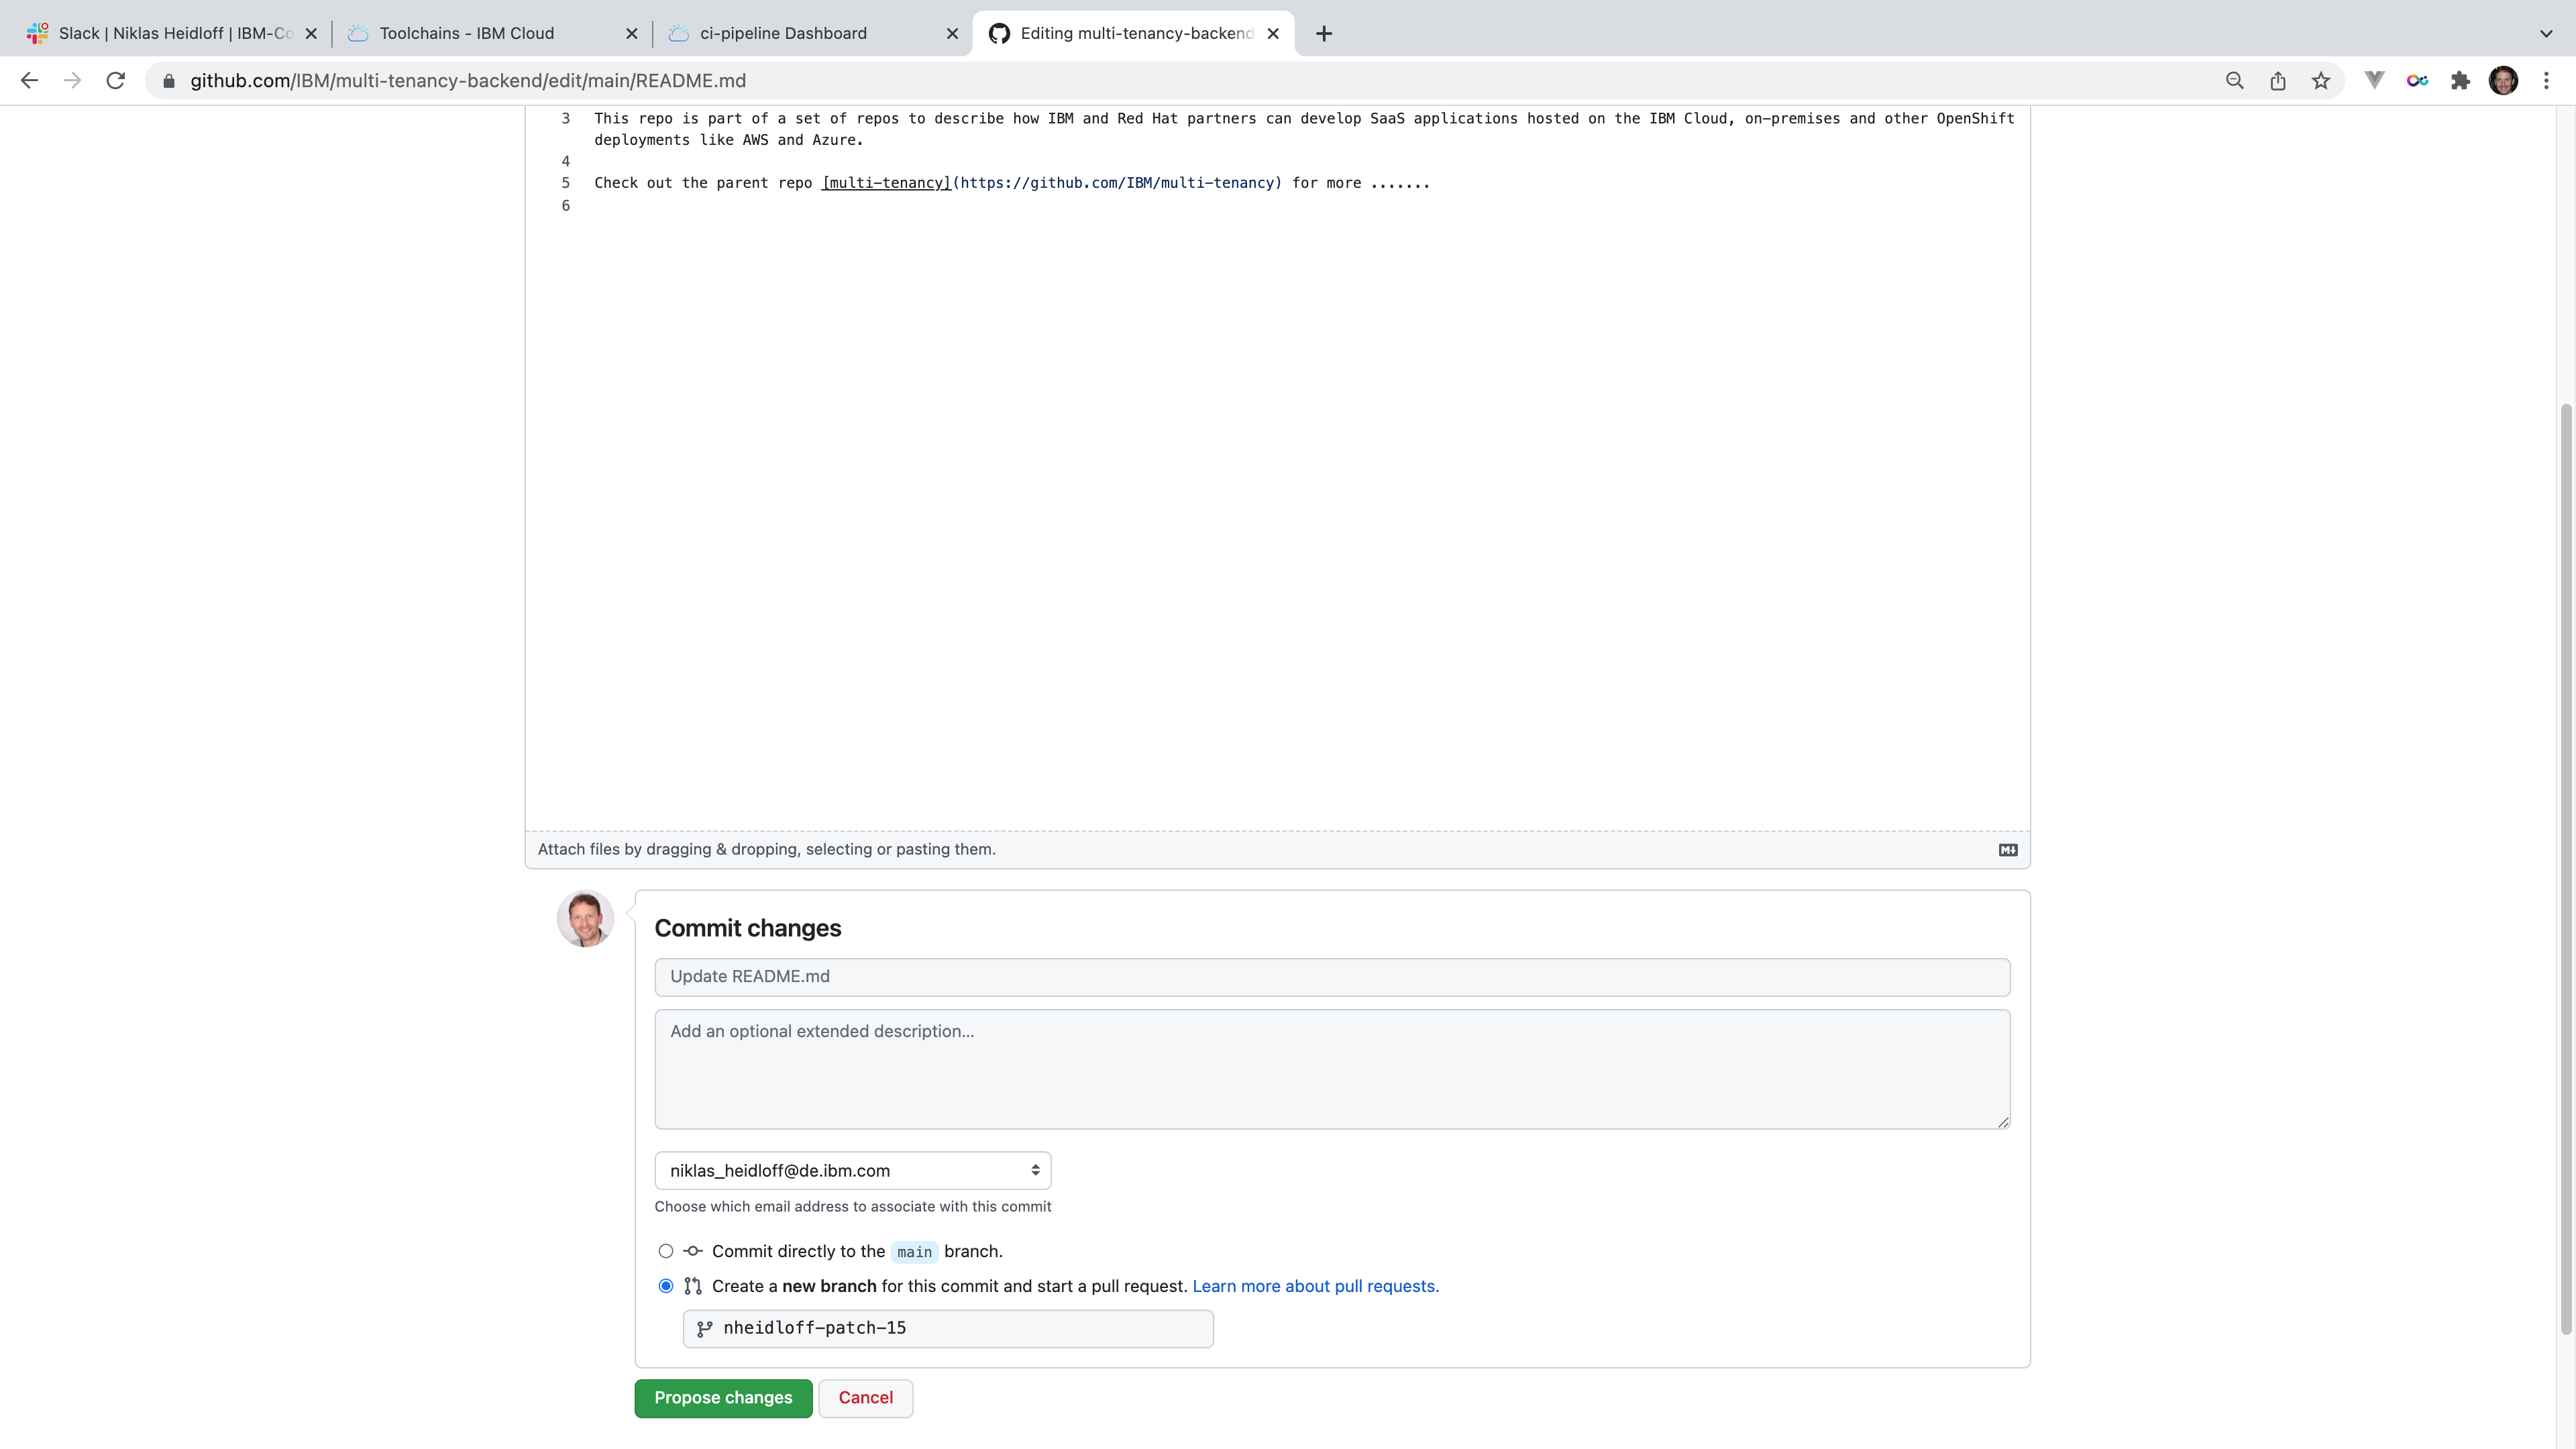
Task: Open Learn more about pull requests link
Action: (x=1315, y=1286)
